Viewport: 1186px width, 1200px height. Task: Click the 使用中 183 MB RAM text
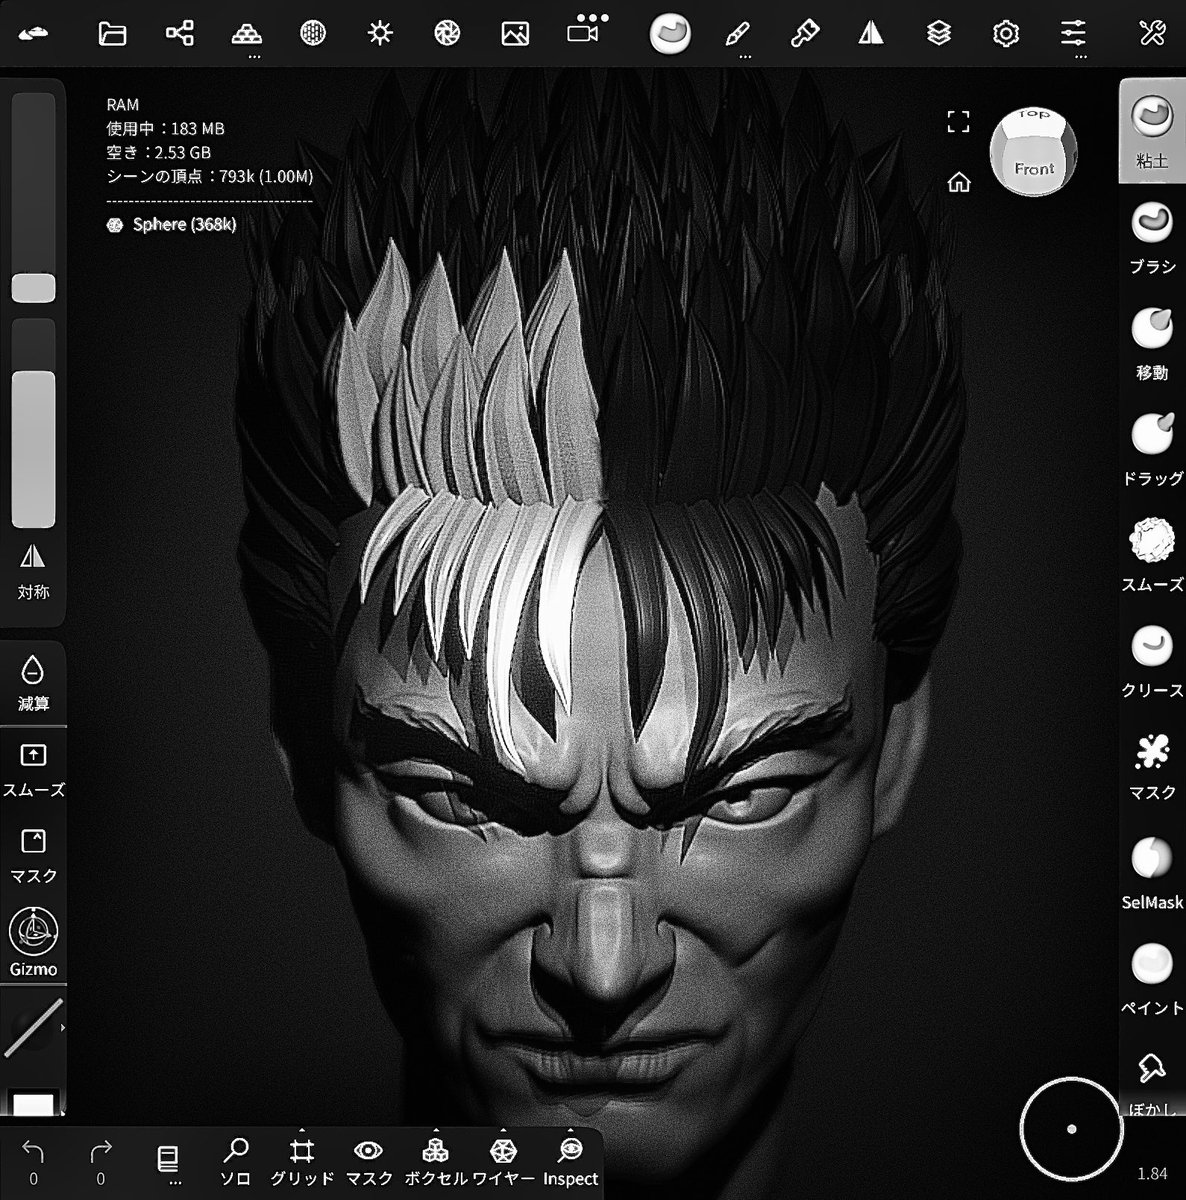click(x=166, y=128)
